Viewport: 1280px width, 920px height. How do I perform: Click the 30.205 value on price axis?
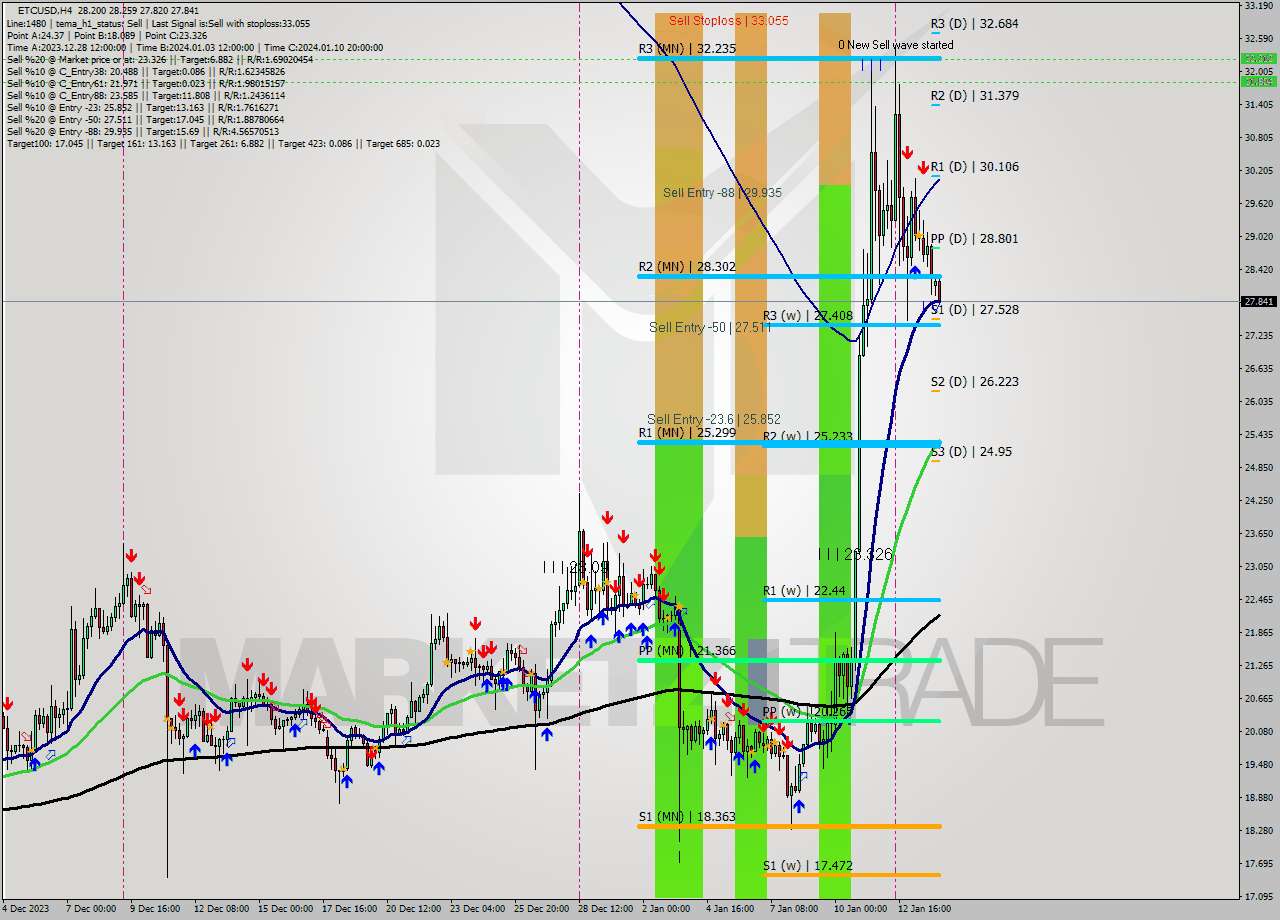(x=1258, y=170)
